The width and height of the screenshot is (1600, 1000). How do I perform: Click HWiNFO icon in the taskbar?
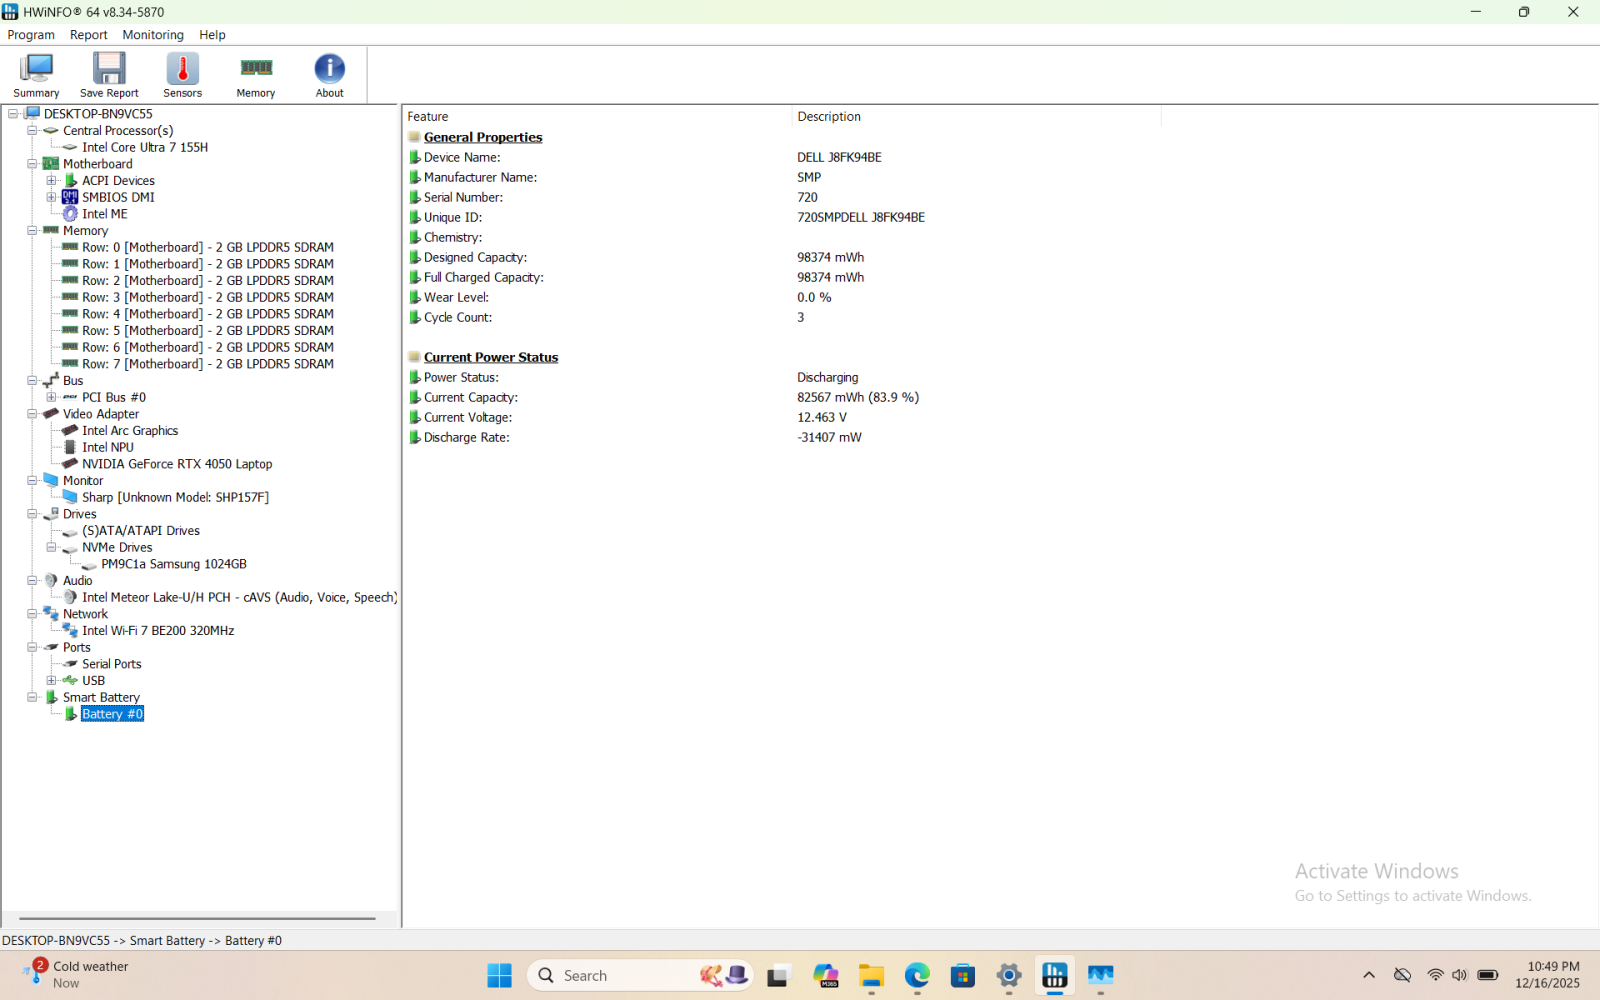[1055, 975]
